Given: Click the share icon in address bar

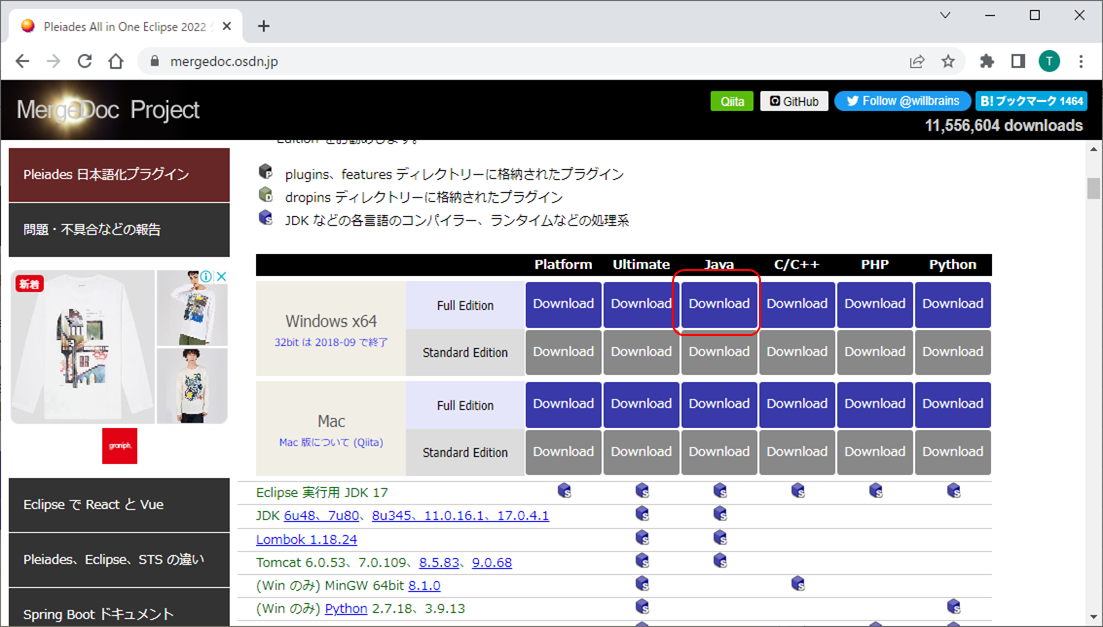Looking at the screenshot, I should point(917,61).
